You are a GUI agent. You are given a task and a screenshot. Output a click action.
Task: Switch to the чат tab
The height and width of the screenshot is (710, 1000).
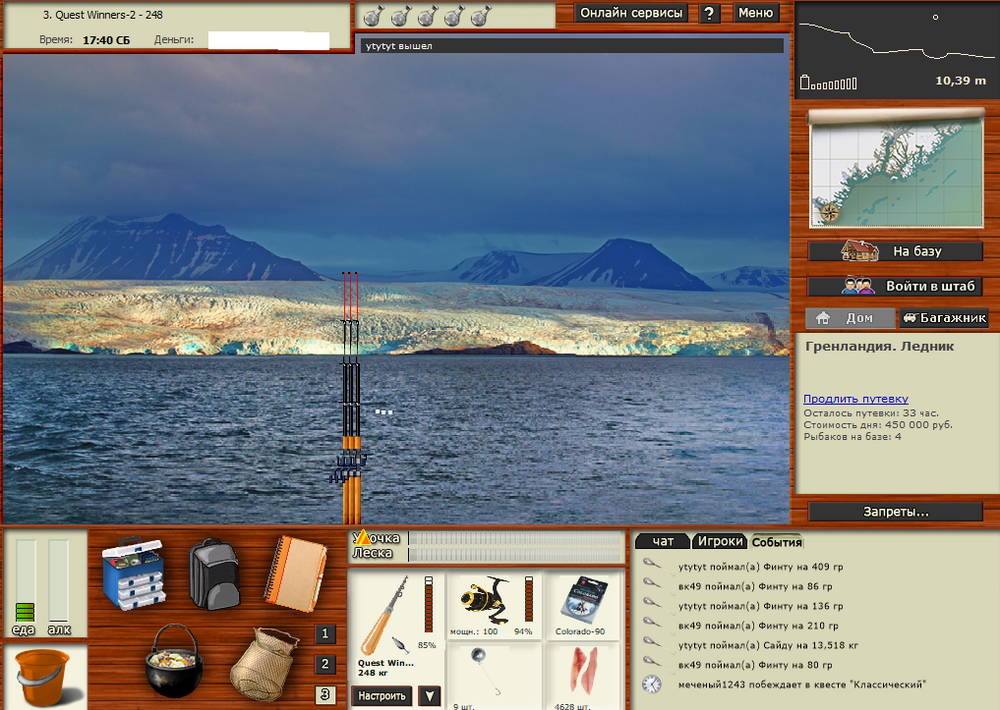click(x=662, y=541)
